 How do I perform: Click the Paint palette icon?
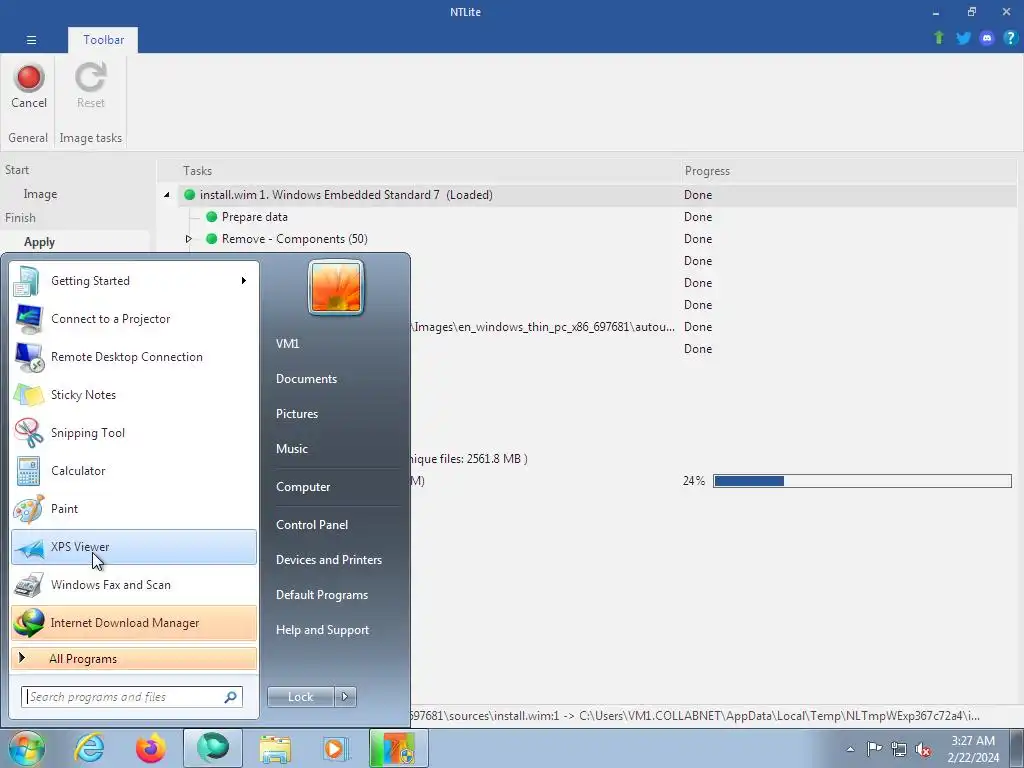29,509
